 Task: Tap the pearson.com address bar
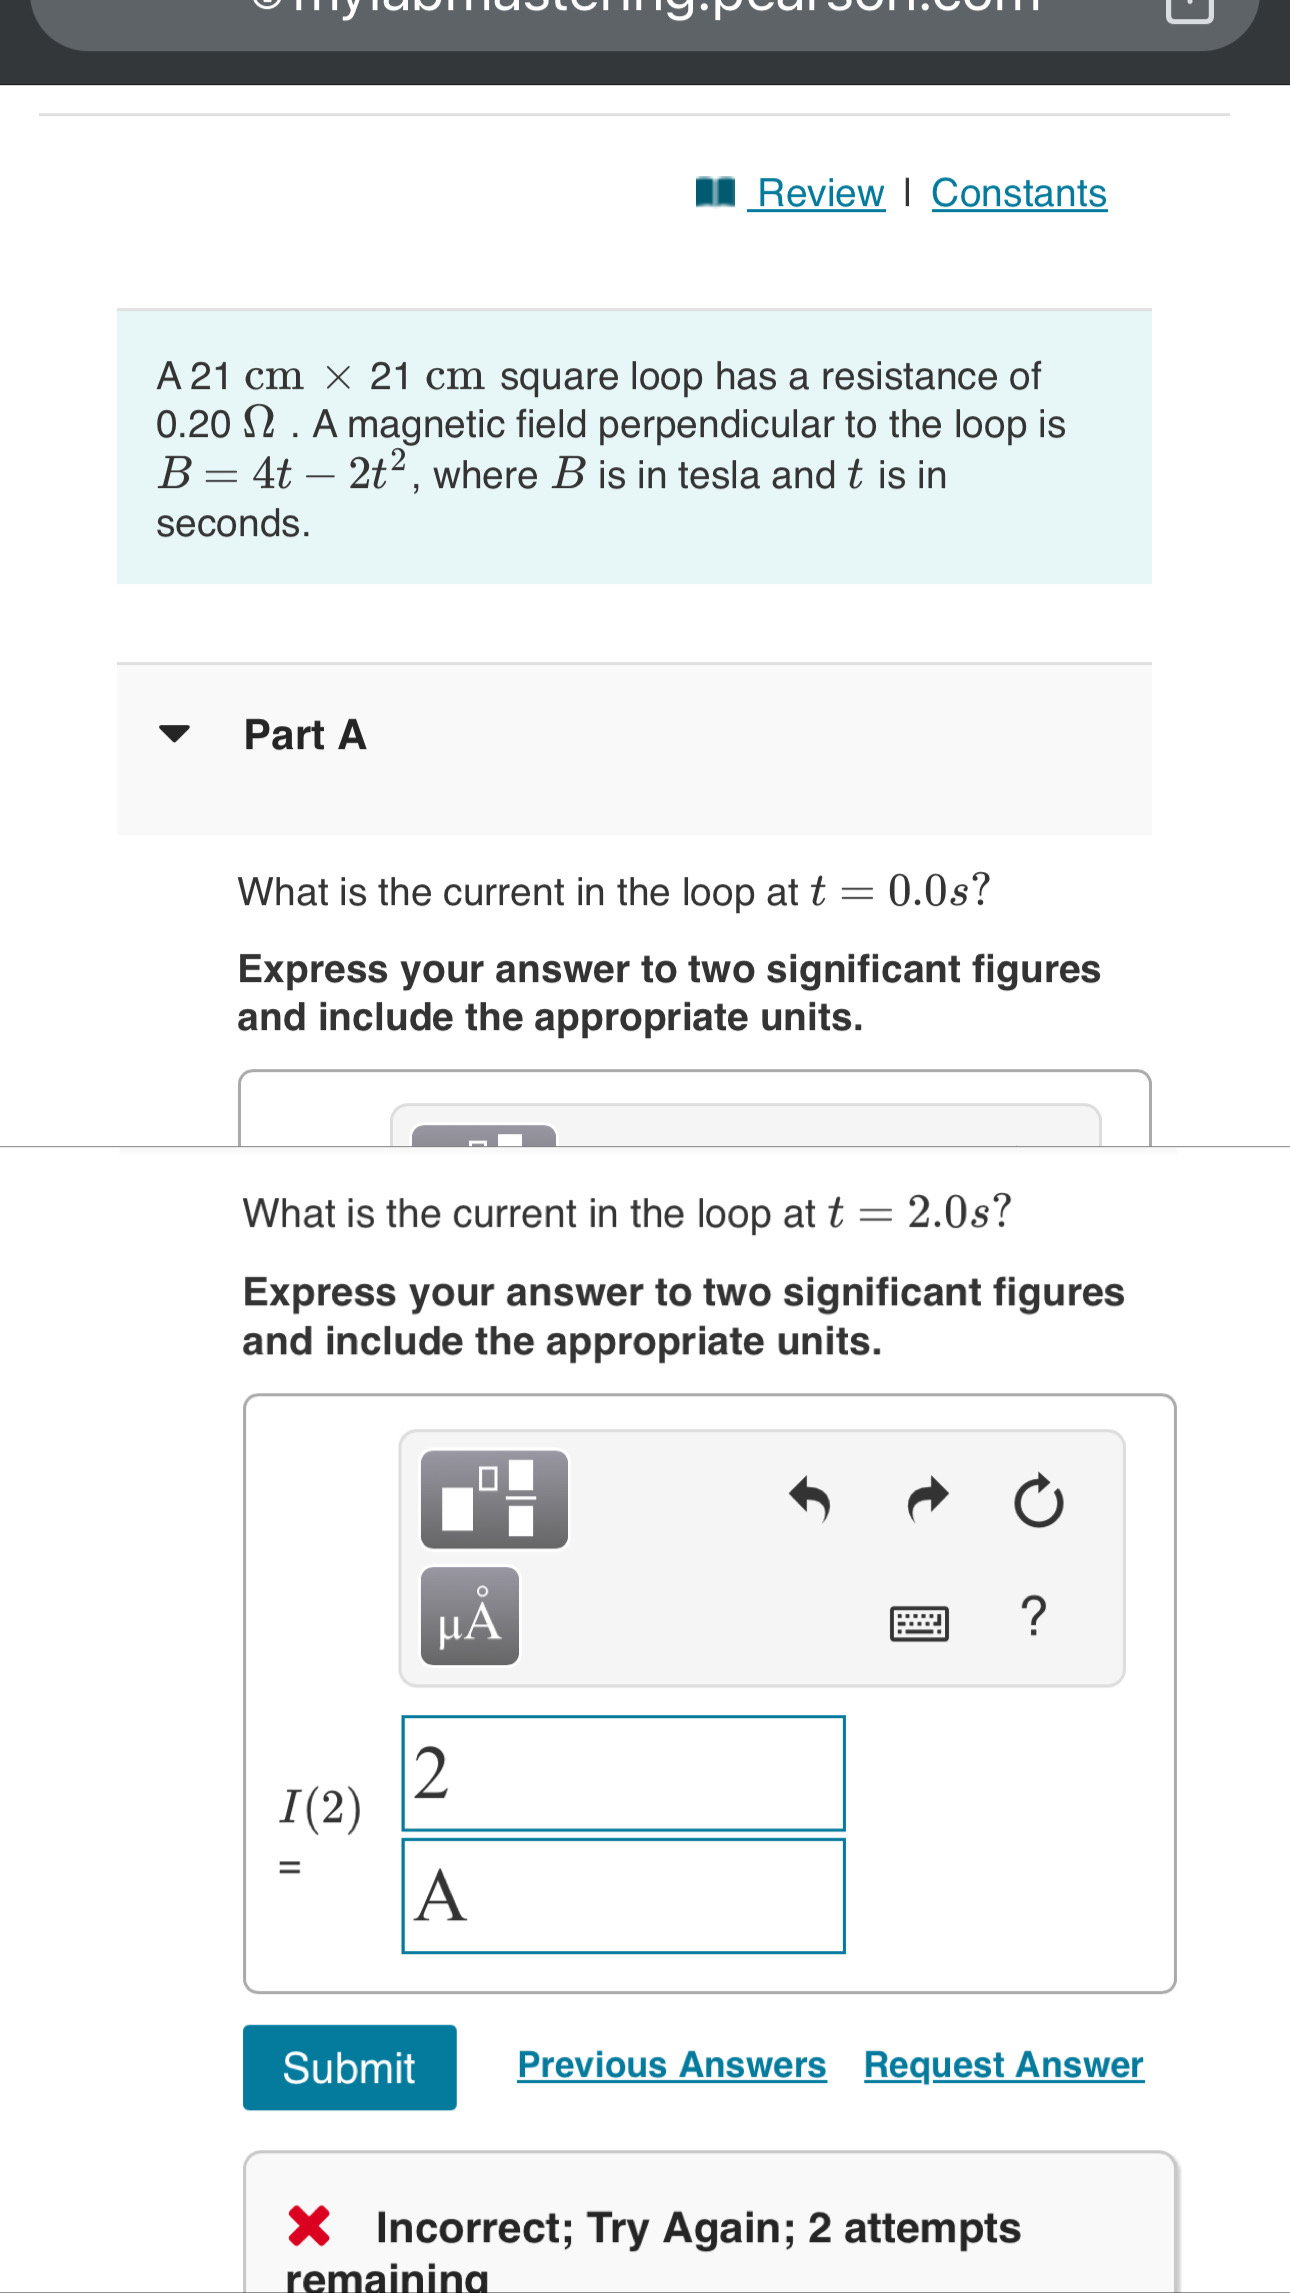(x=644, y=20)
